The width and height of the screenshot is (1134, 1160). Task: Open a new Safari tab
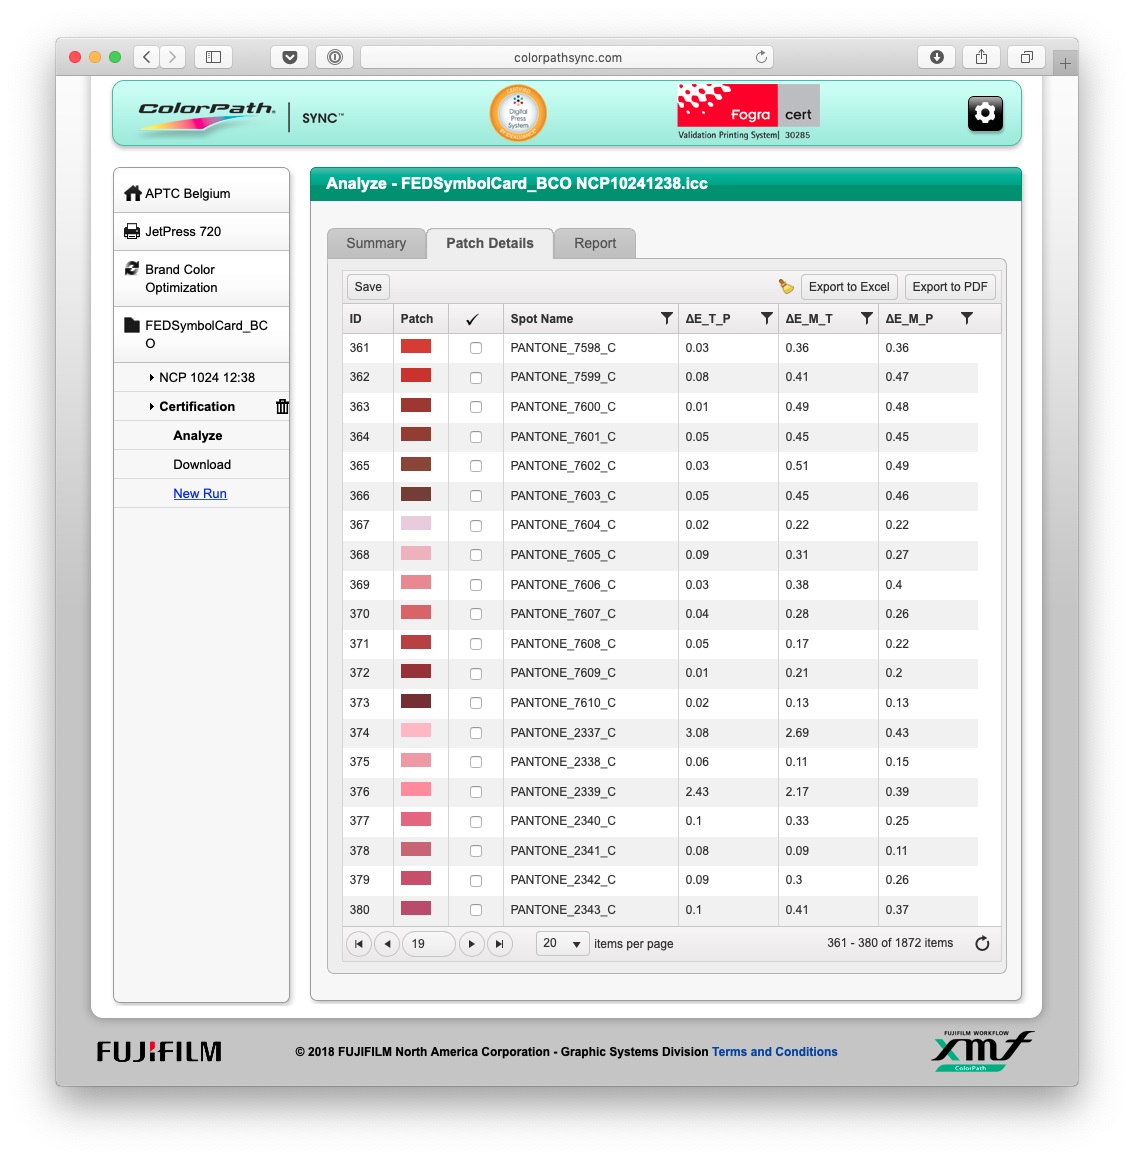point(1065,64)
